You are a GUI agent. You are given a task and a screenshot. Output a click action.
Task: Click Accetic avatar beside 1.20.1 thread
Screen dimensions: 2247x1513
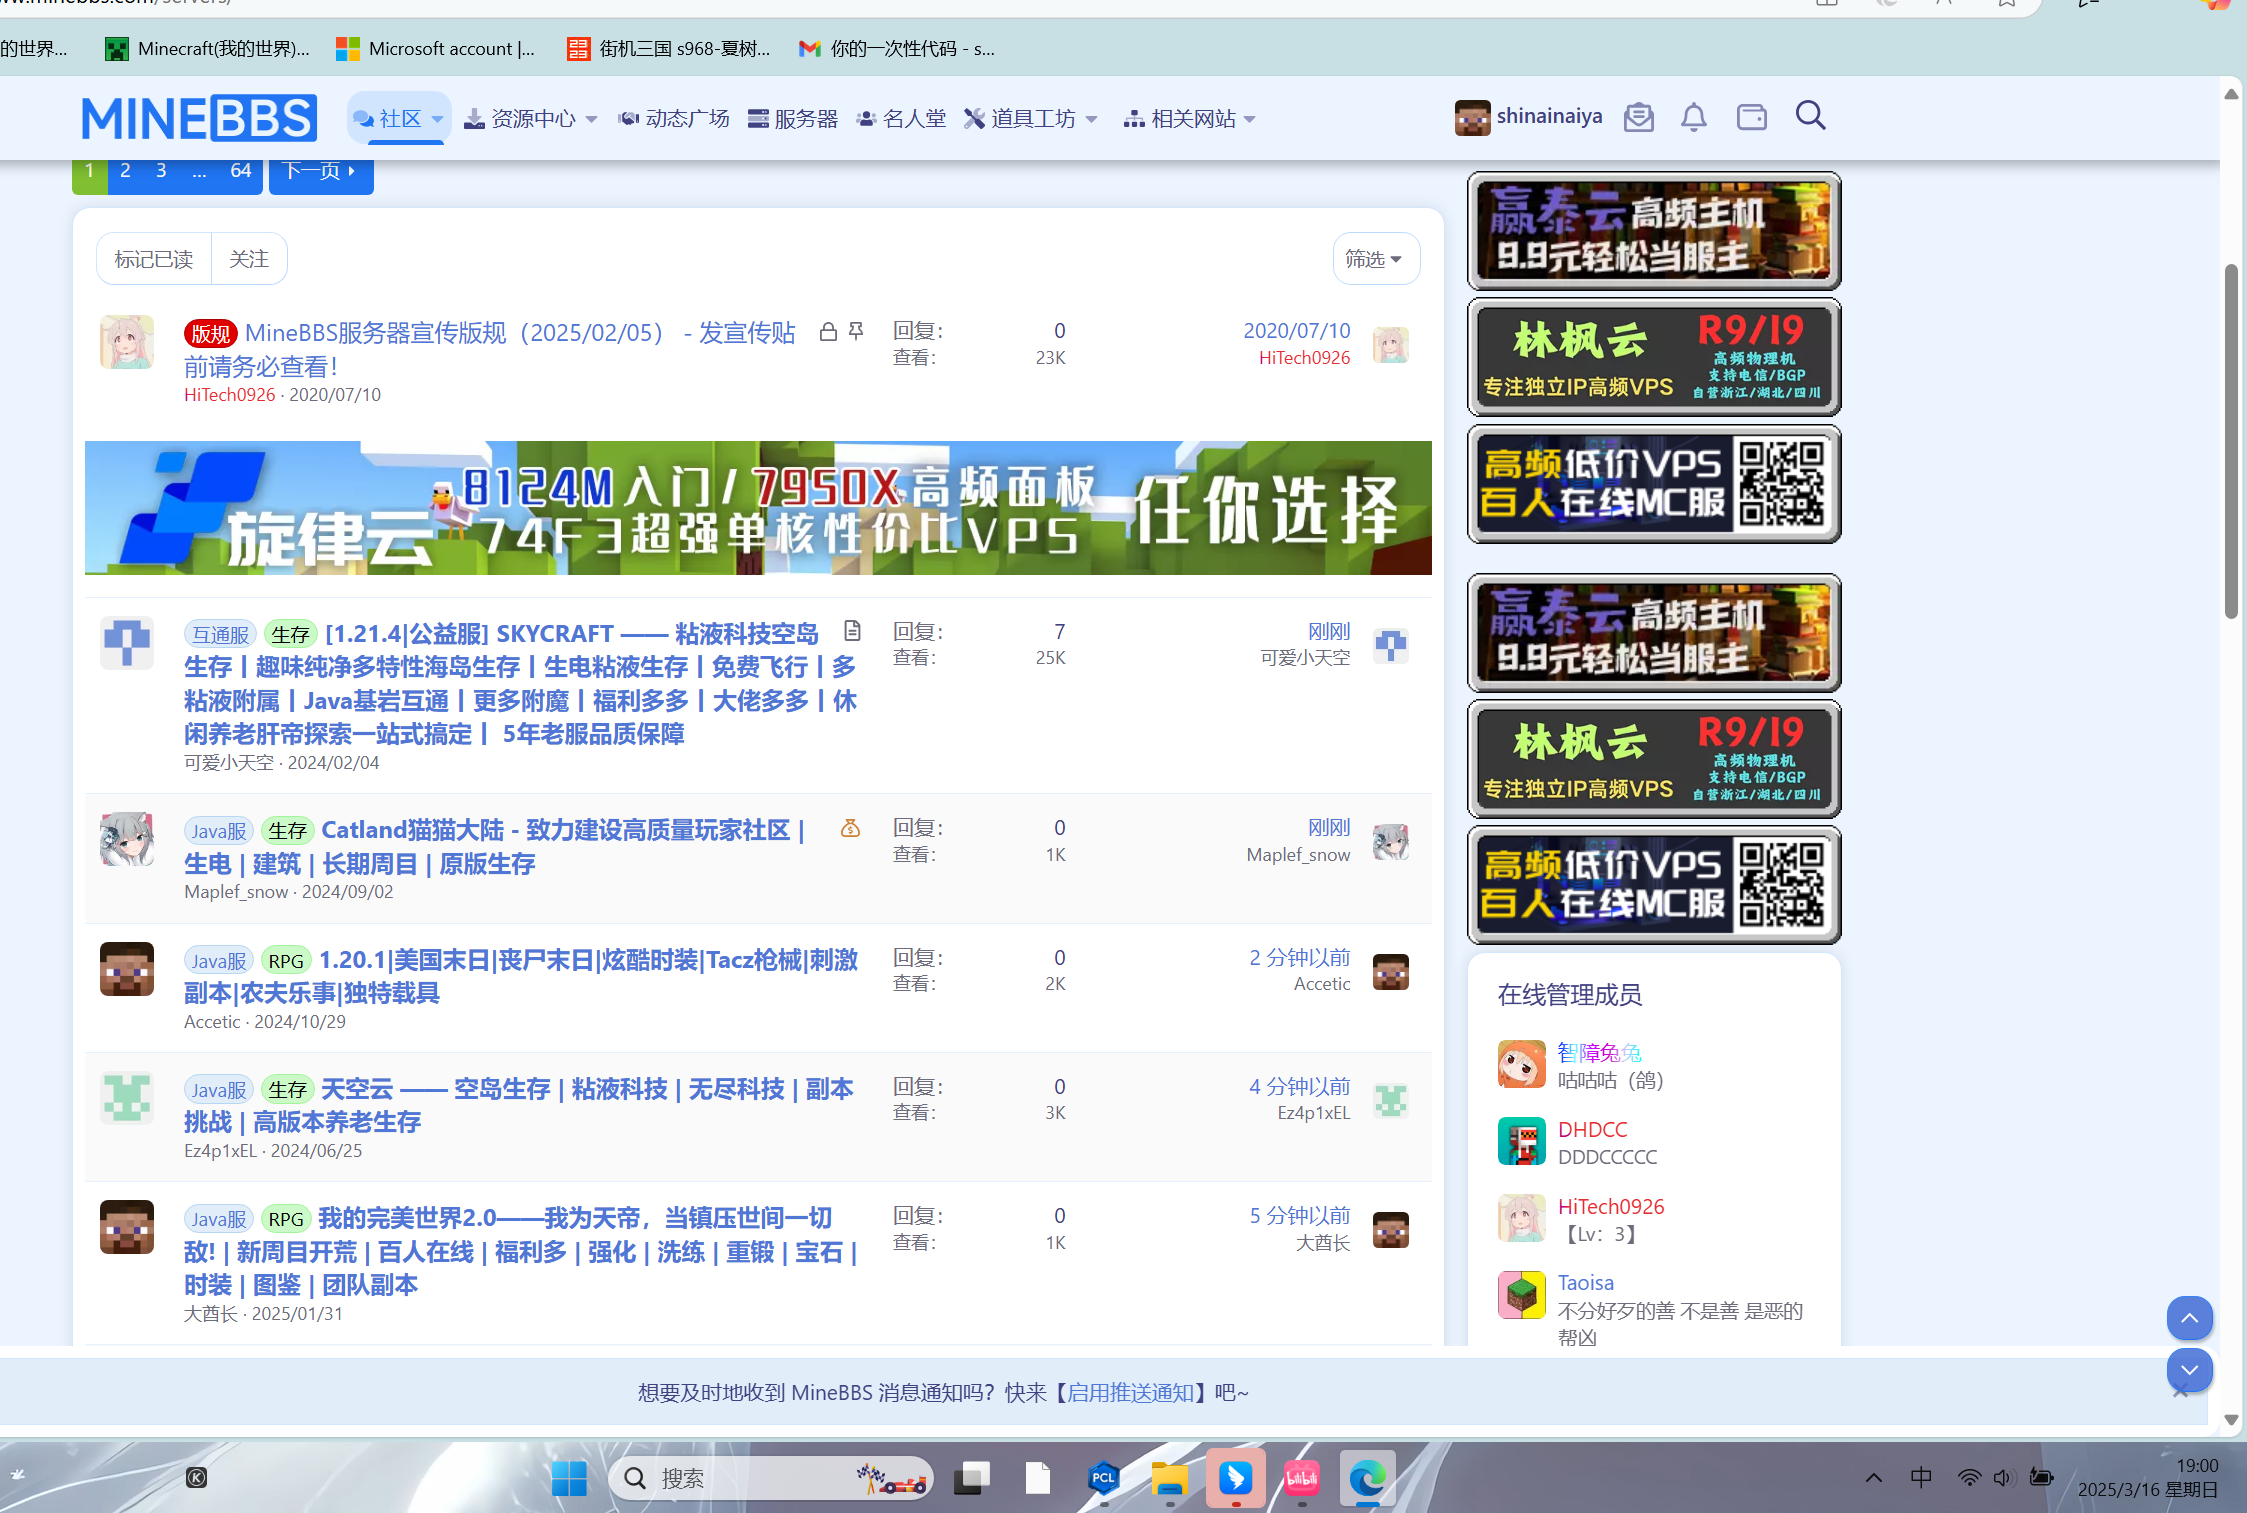click(127, 969)
